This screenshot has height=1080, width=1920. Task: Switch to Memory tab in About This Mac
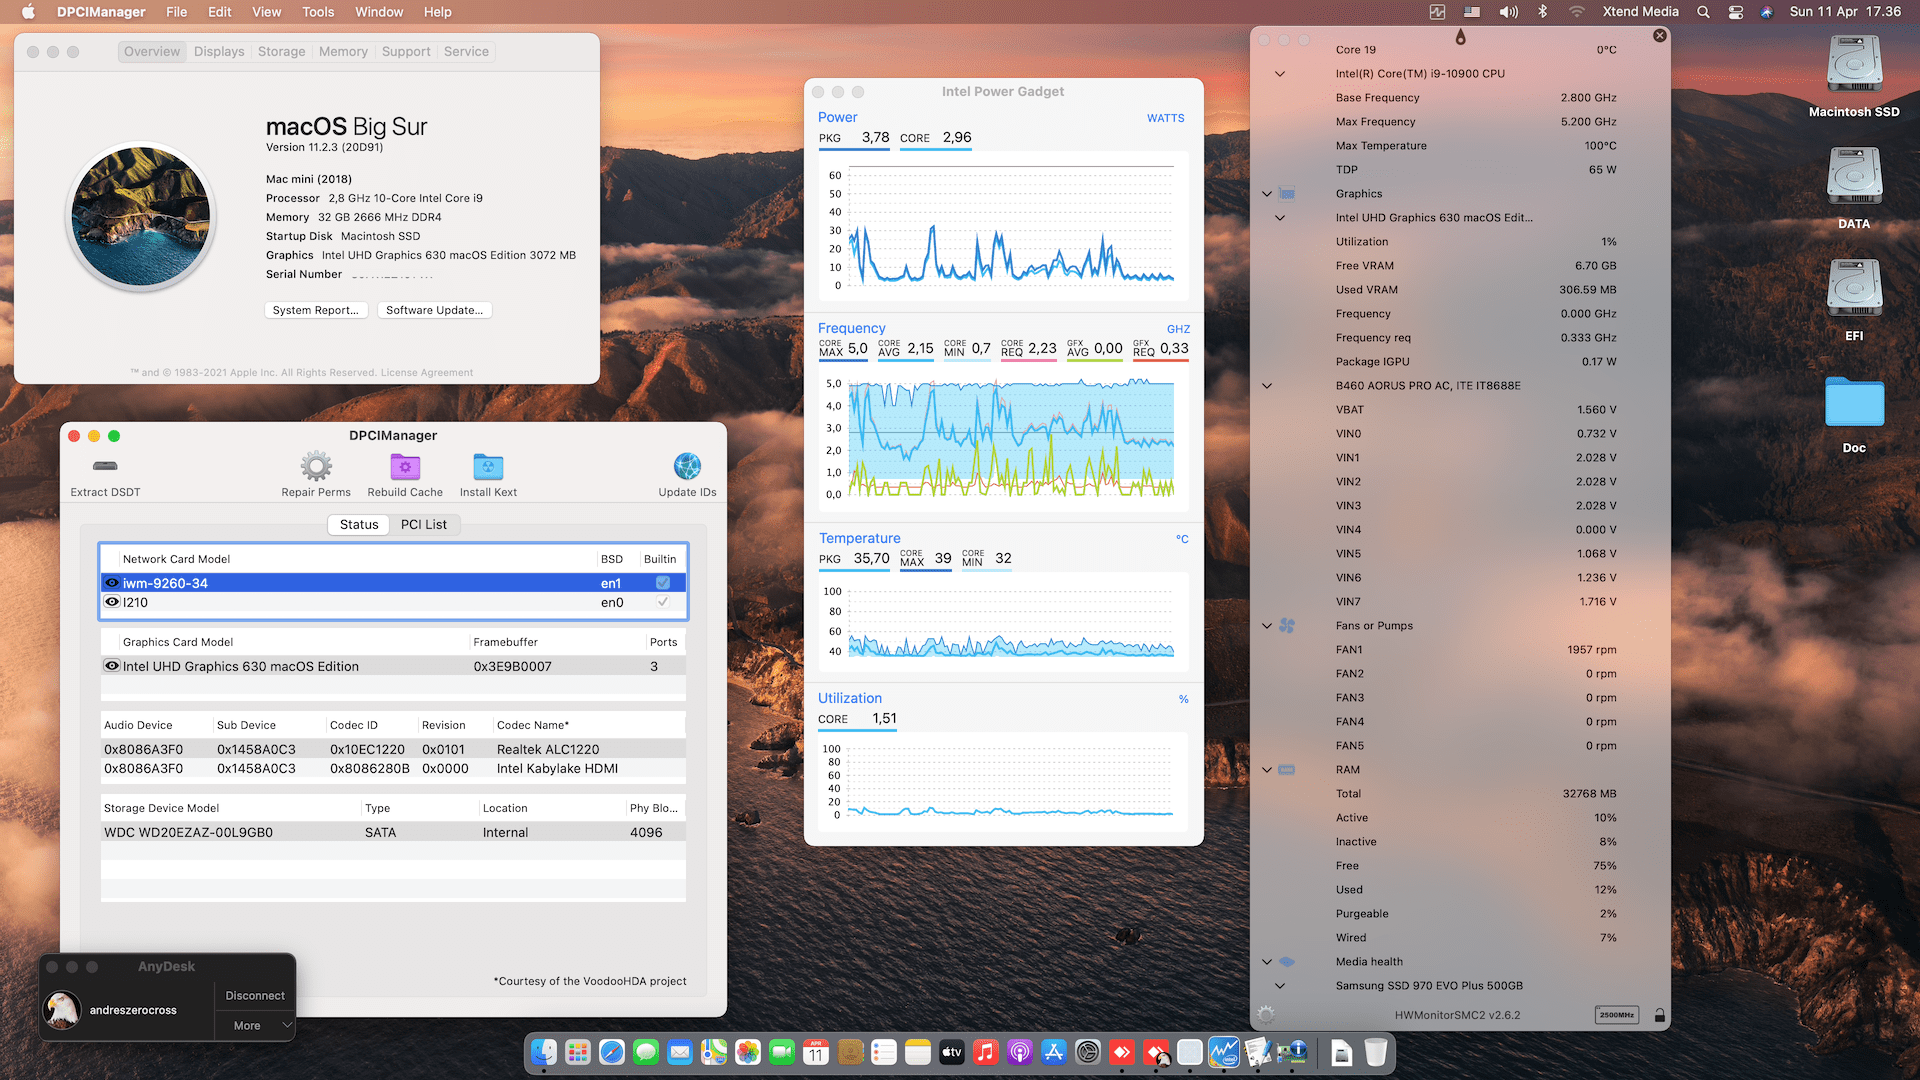(x=343, y=51)
